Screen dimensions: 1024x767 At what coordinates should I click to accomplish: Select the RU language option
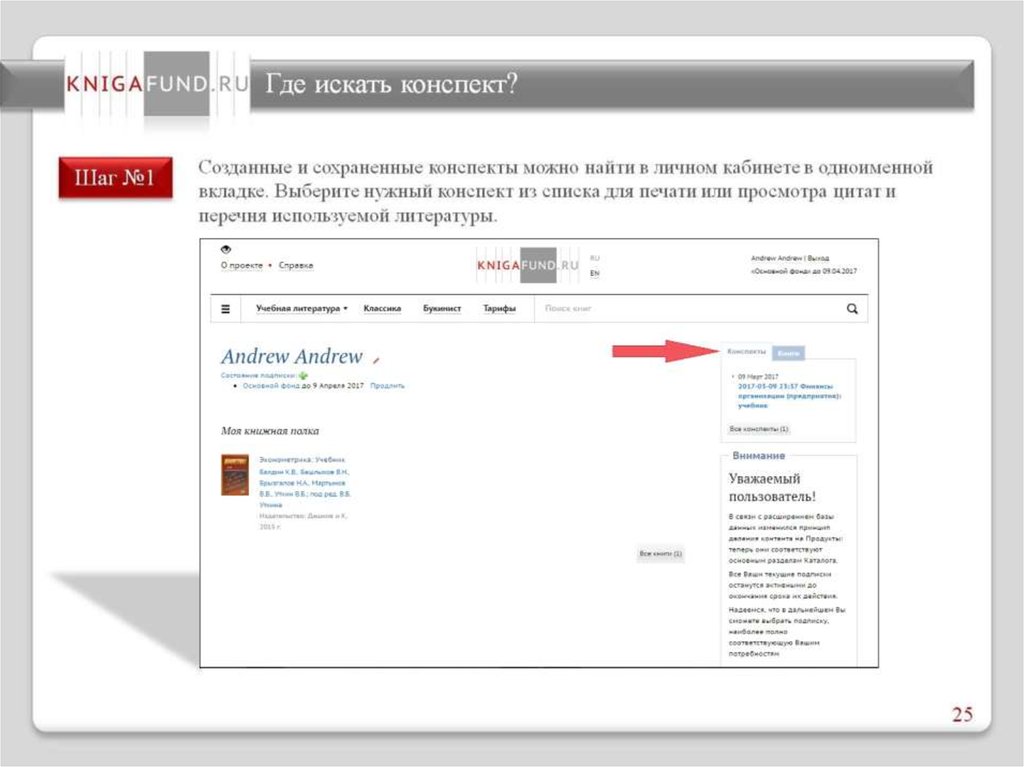[595, 258]
